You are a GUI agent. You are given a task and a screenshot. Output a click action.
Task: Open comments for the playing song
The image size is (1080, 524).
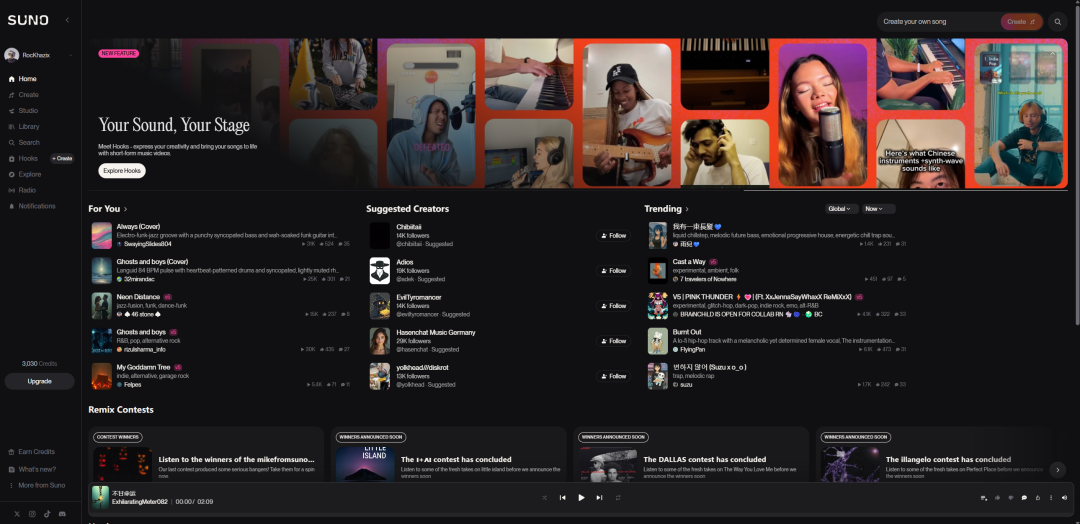click(x=1024, y=498)
